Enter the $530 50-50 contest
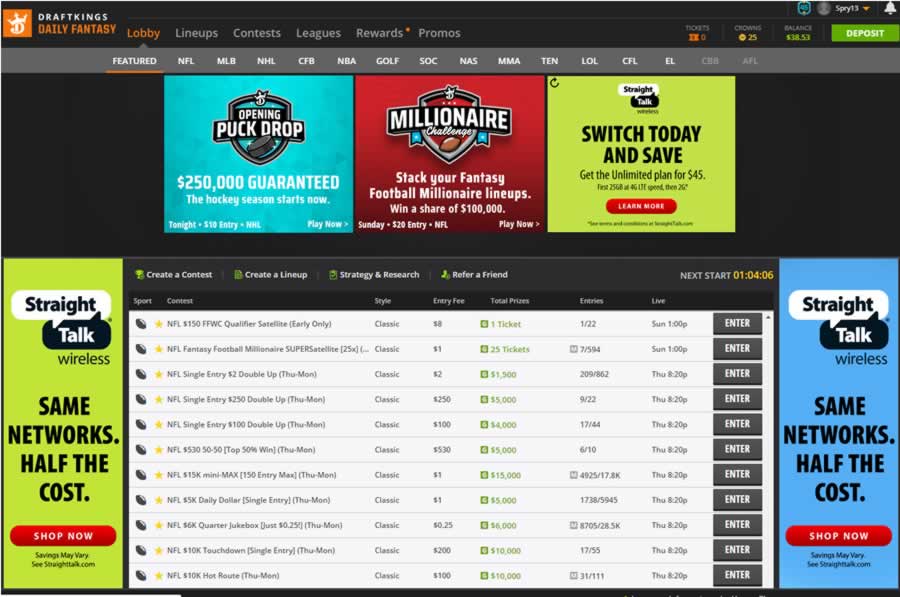The height and width of the screenshot is (597, 900). click(x=737, y=449)
